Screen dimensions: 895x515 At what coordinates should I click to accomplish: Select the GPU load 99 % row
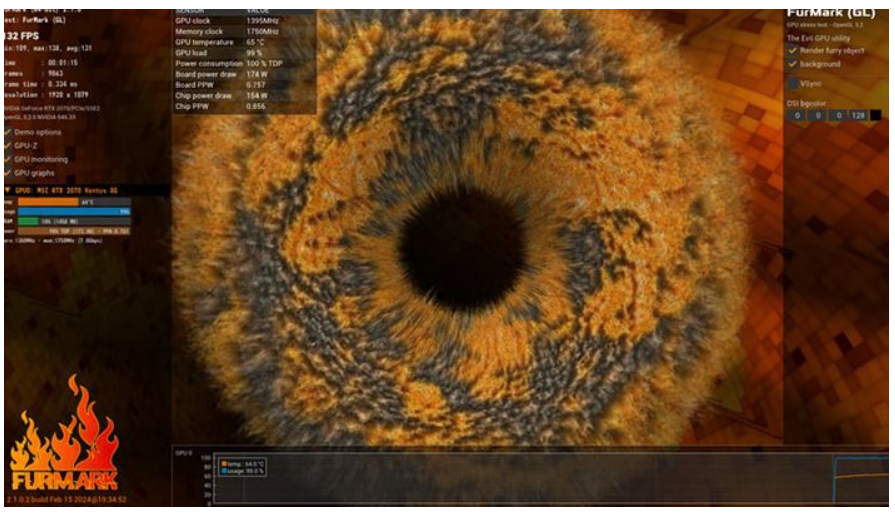point(244,53)
